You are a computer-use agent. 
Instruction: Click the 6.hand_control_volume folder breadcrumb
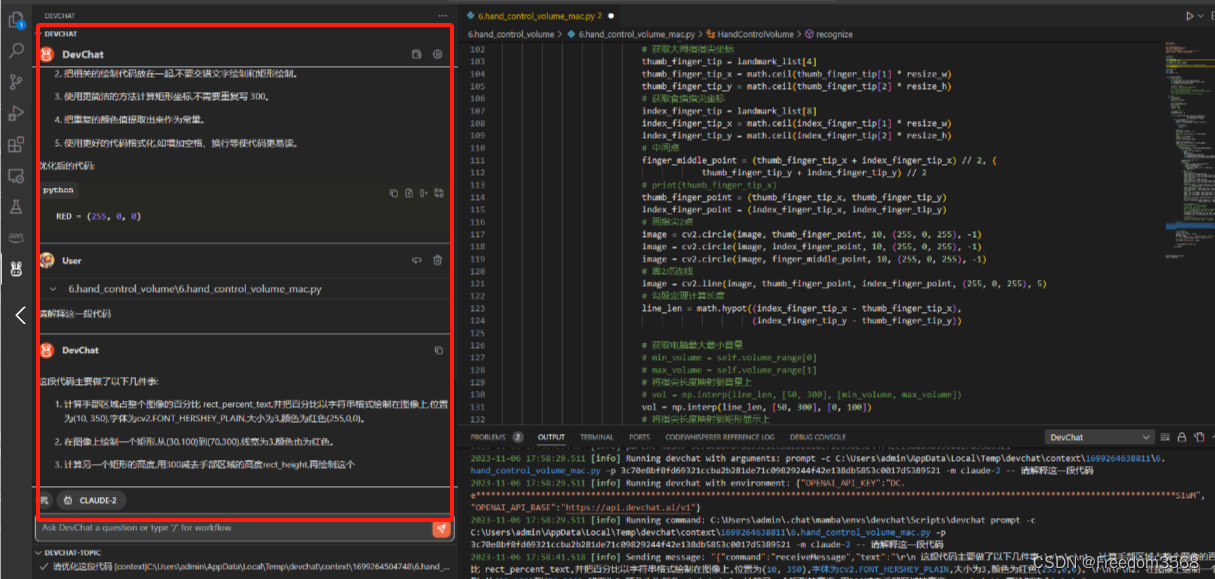click(x=511, y=34)
